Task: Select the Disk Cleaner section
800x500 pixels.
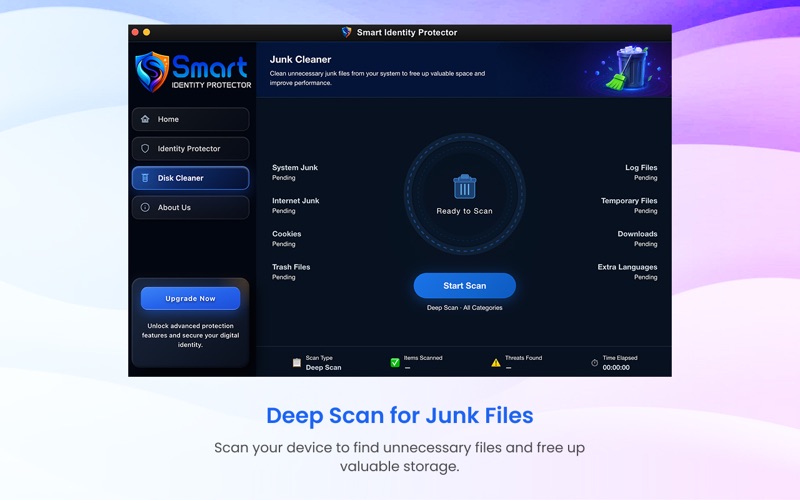Action: click(191, 178)
